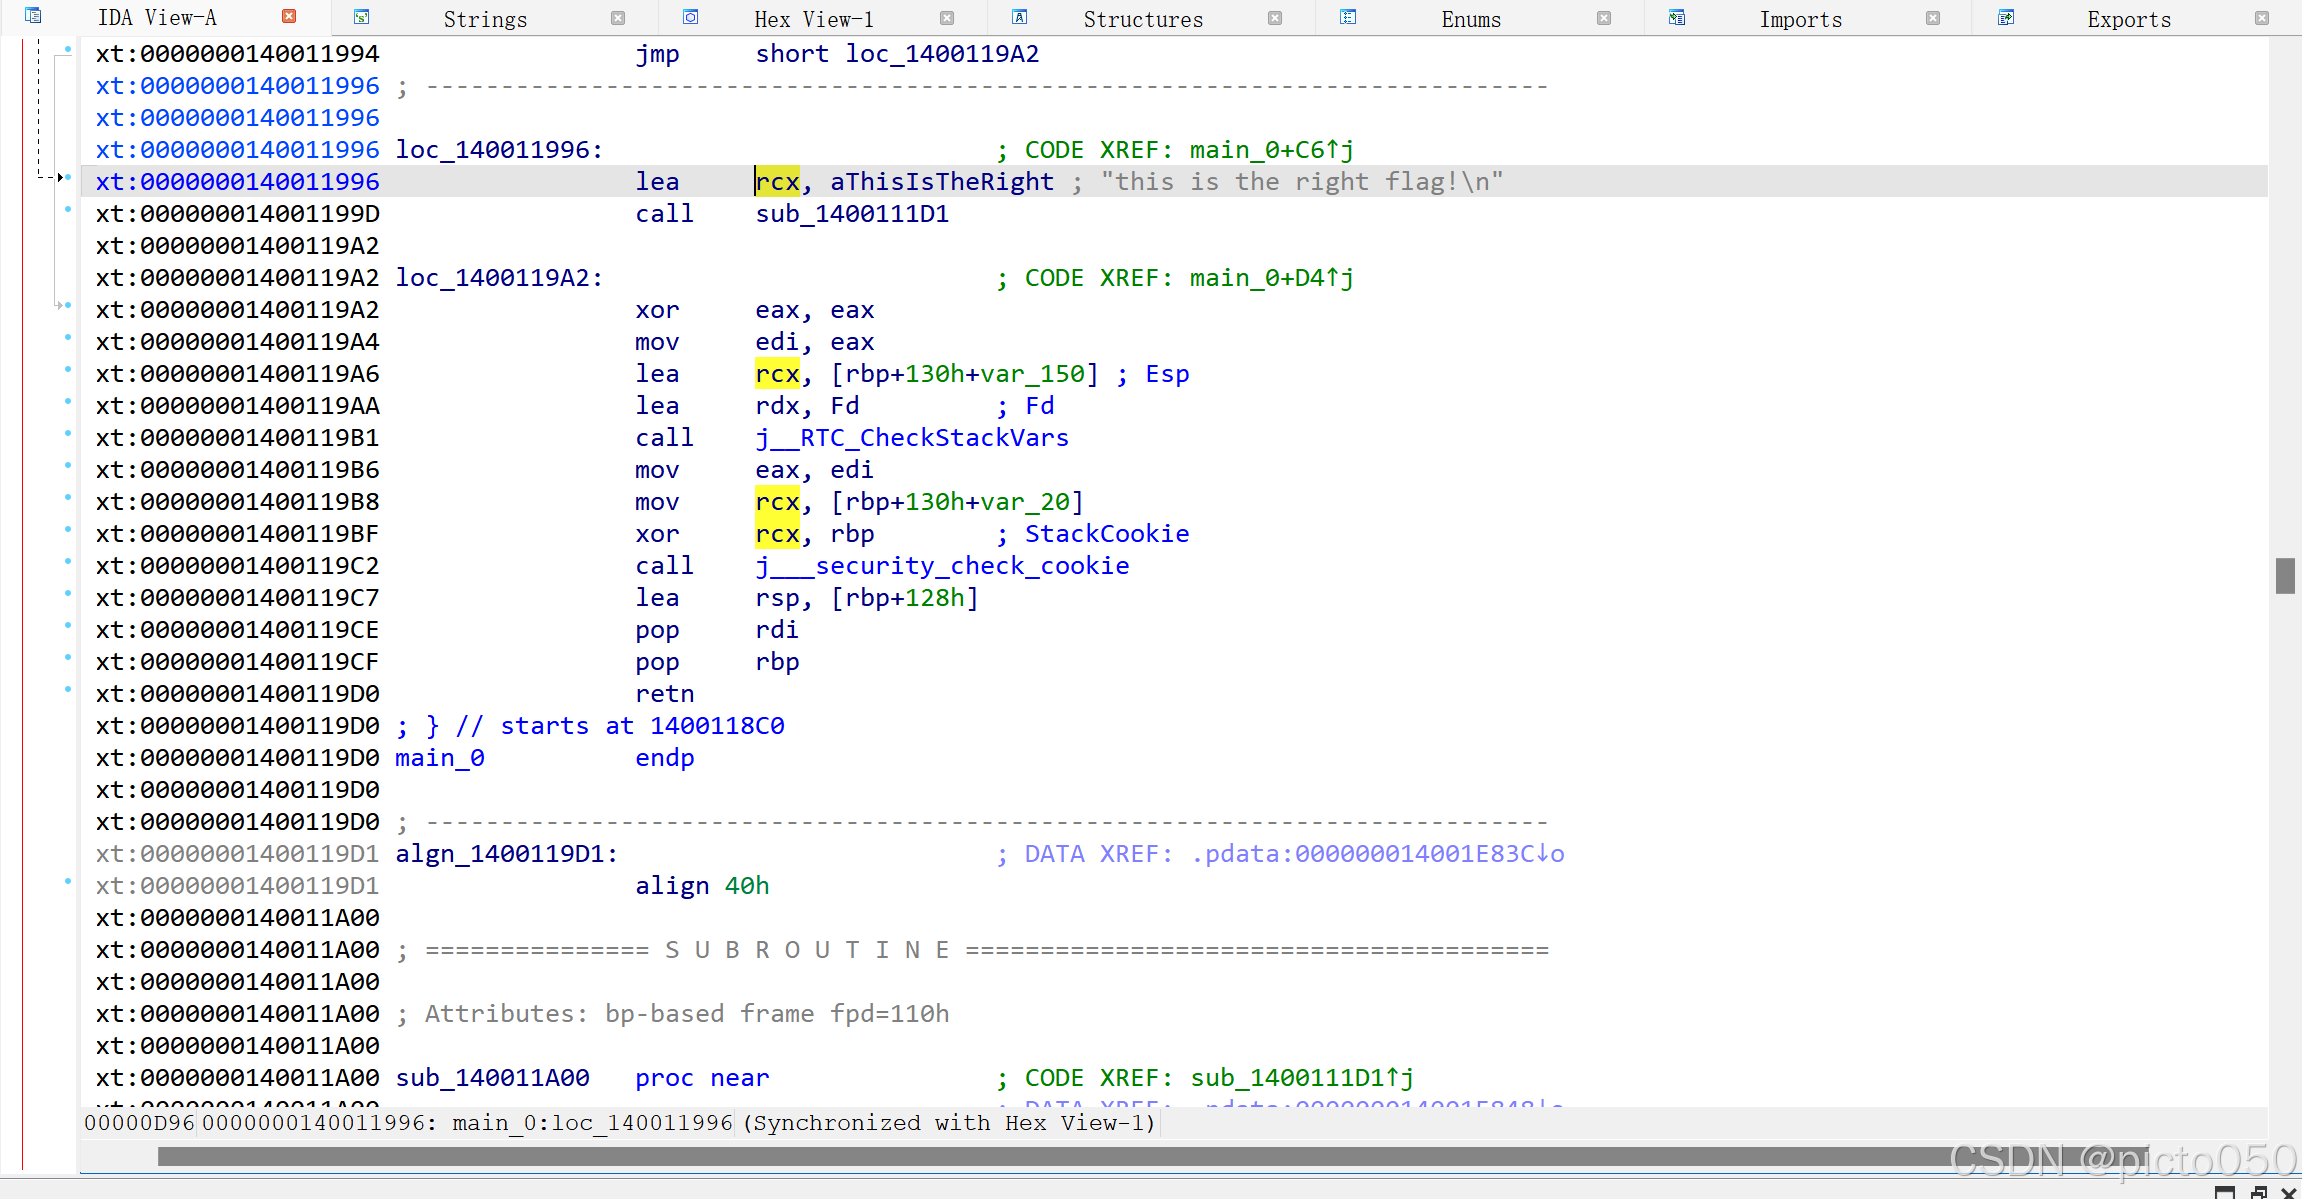The image size is (2302, 1199).
Task: Switch to the Imports tab
Action: click(x=1800, y=19)
